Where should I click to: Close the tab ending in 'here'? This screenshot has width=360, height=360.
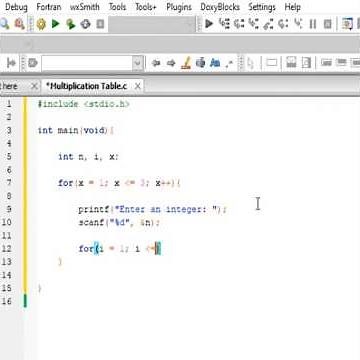point(34,86)
